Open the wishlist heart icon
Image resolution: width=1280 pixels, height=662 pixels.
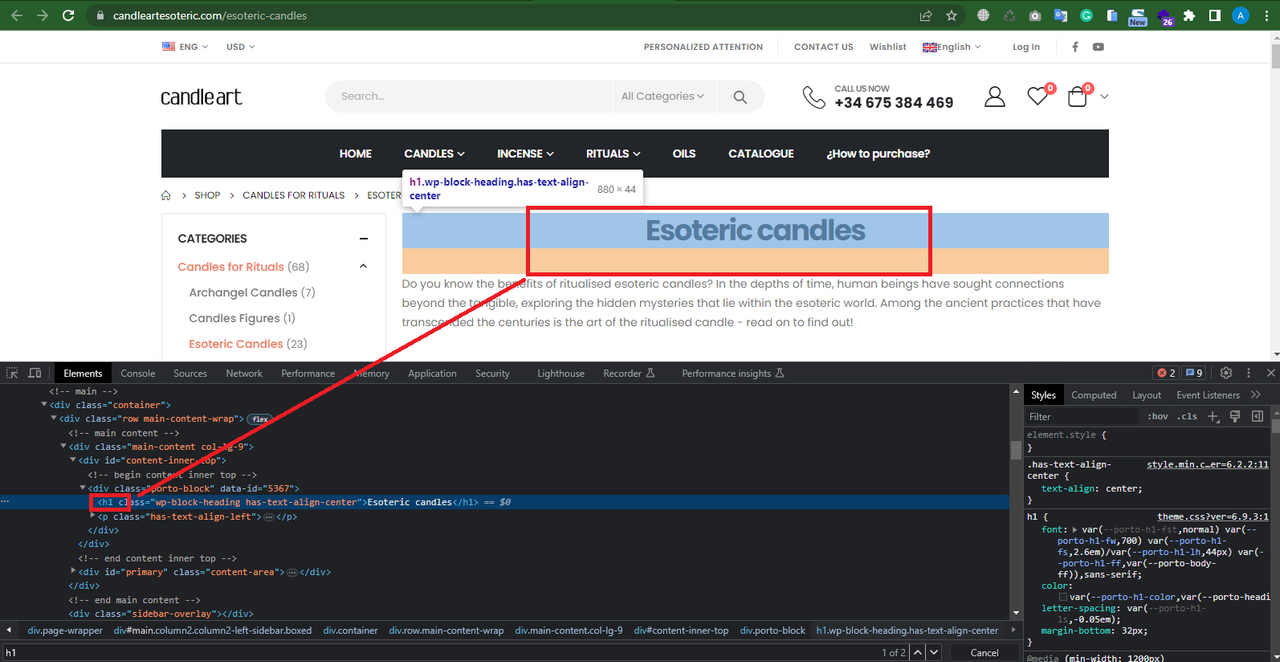coord(1038,97)
